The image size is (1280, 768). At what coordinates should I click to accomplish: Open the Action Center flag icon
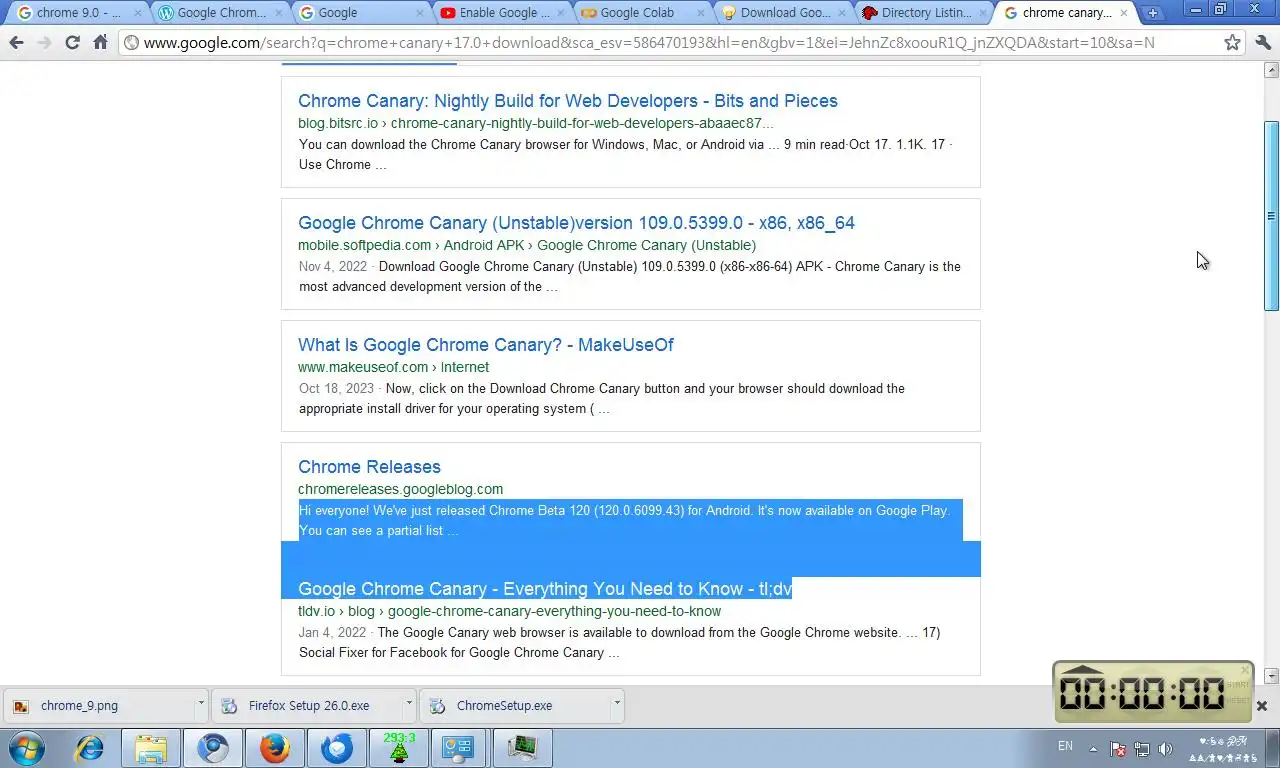pos(1119,748)
